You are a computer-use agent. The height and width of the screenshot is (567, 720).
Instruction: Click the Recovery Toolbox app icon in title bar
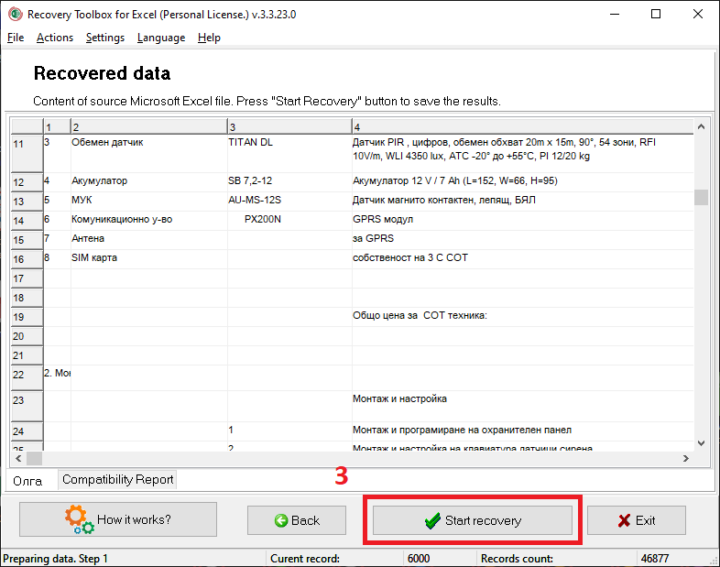tap(15, 14)
